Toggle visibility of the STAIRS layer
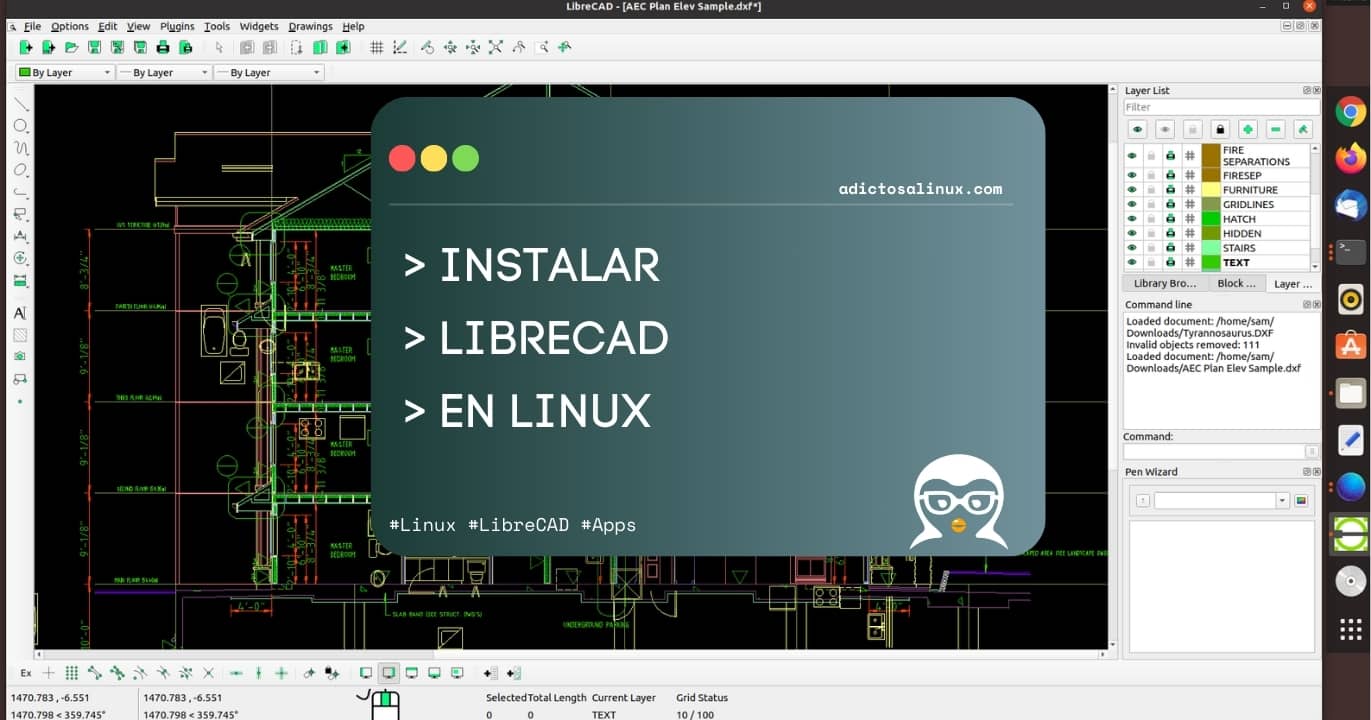The image size is (1371, 720). pos(1132,248)
